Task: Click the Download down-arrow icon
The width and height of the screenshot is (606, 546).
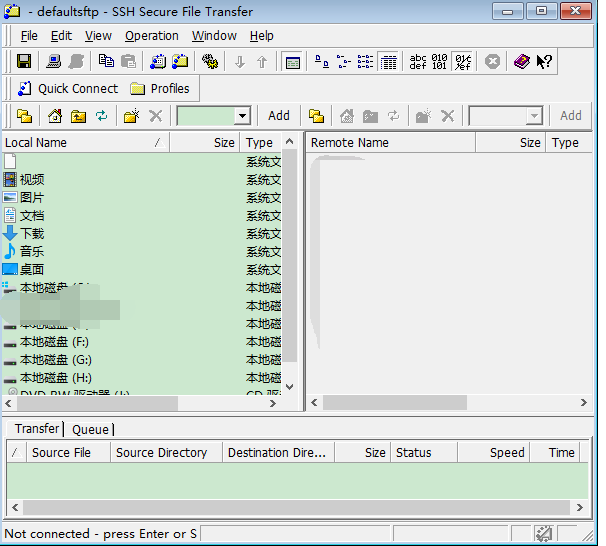Action: [240, 61]
